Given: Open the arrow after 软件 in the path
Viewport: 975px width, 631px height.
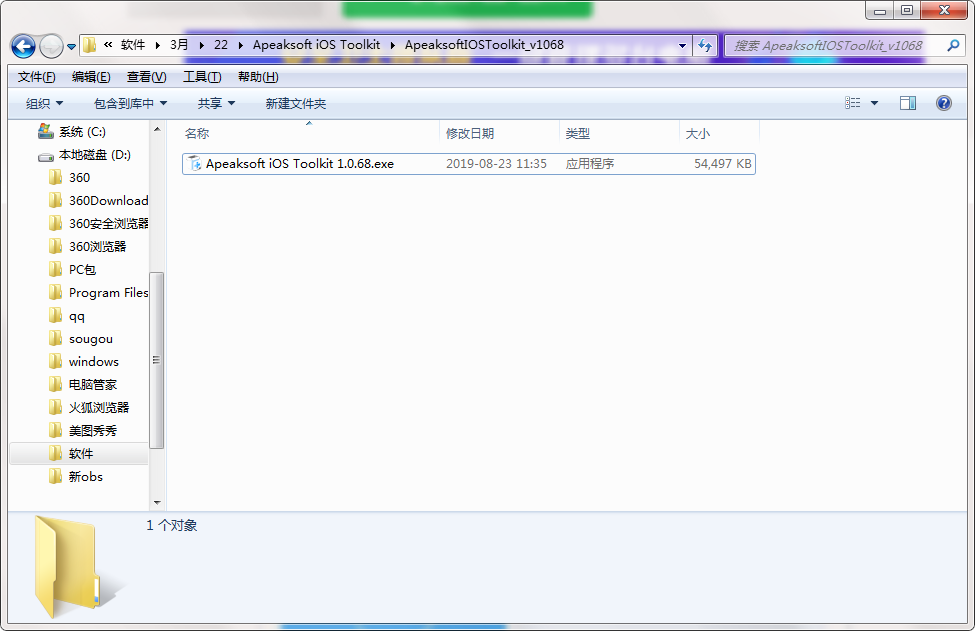Looking at the screenshot, I should coord(157,45).
